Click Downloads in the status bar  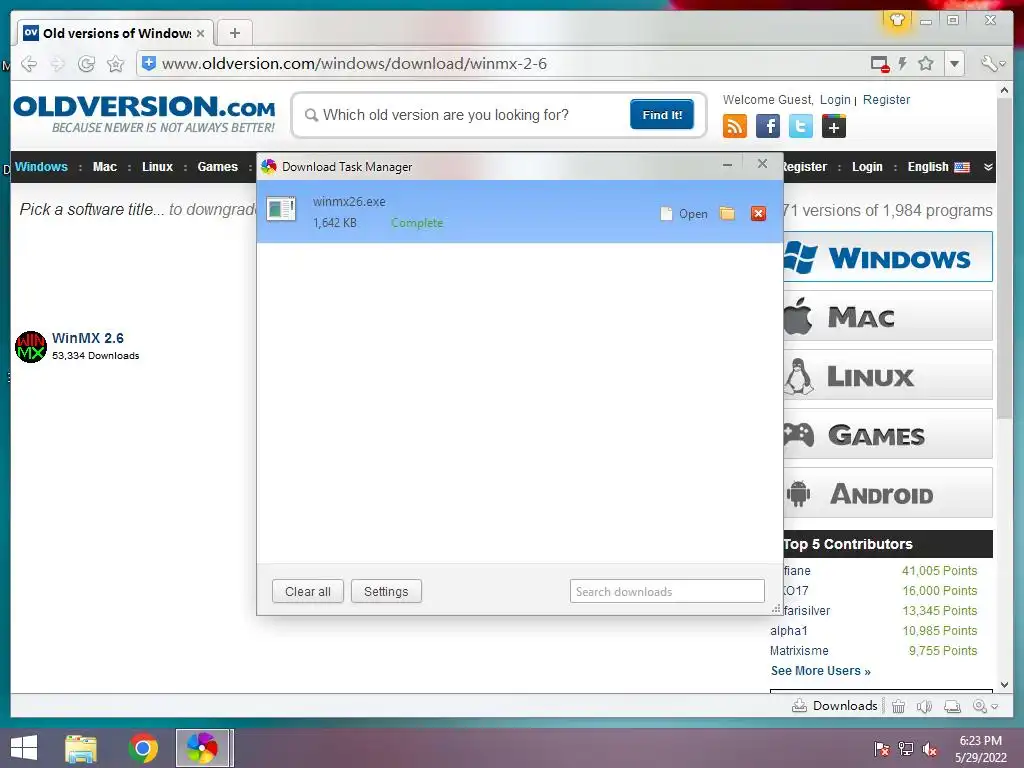tap(835, 706)
